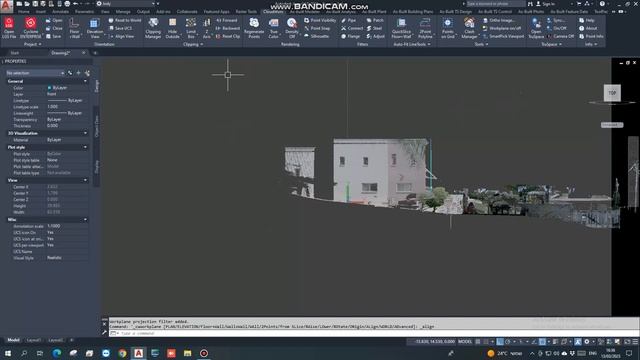Toggle object snap in status bar
The height and width of the screenshot is (360, 640).
pos(542,342)
